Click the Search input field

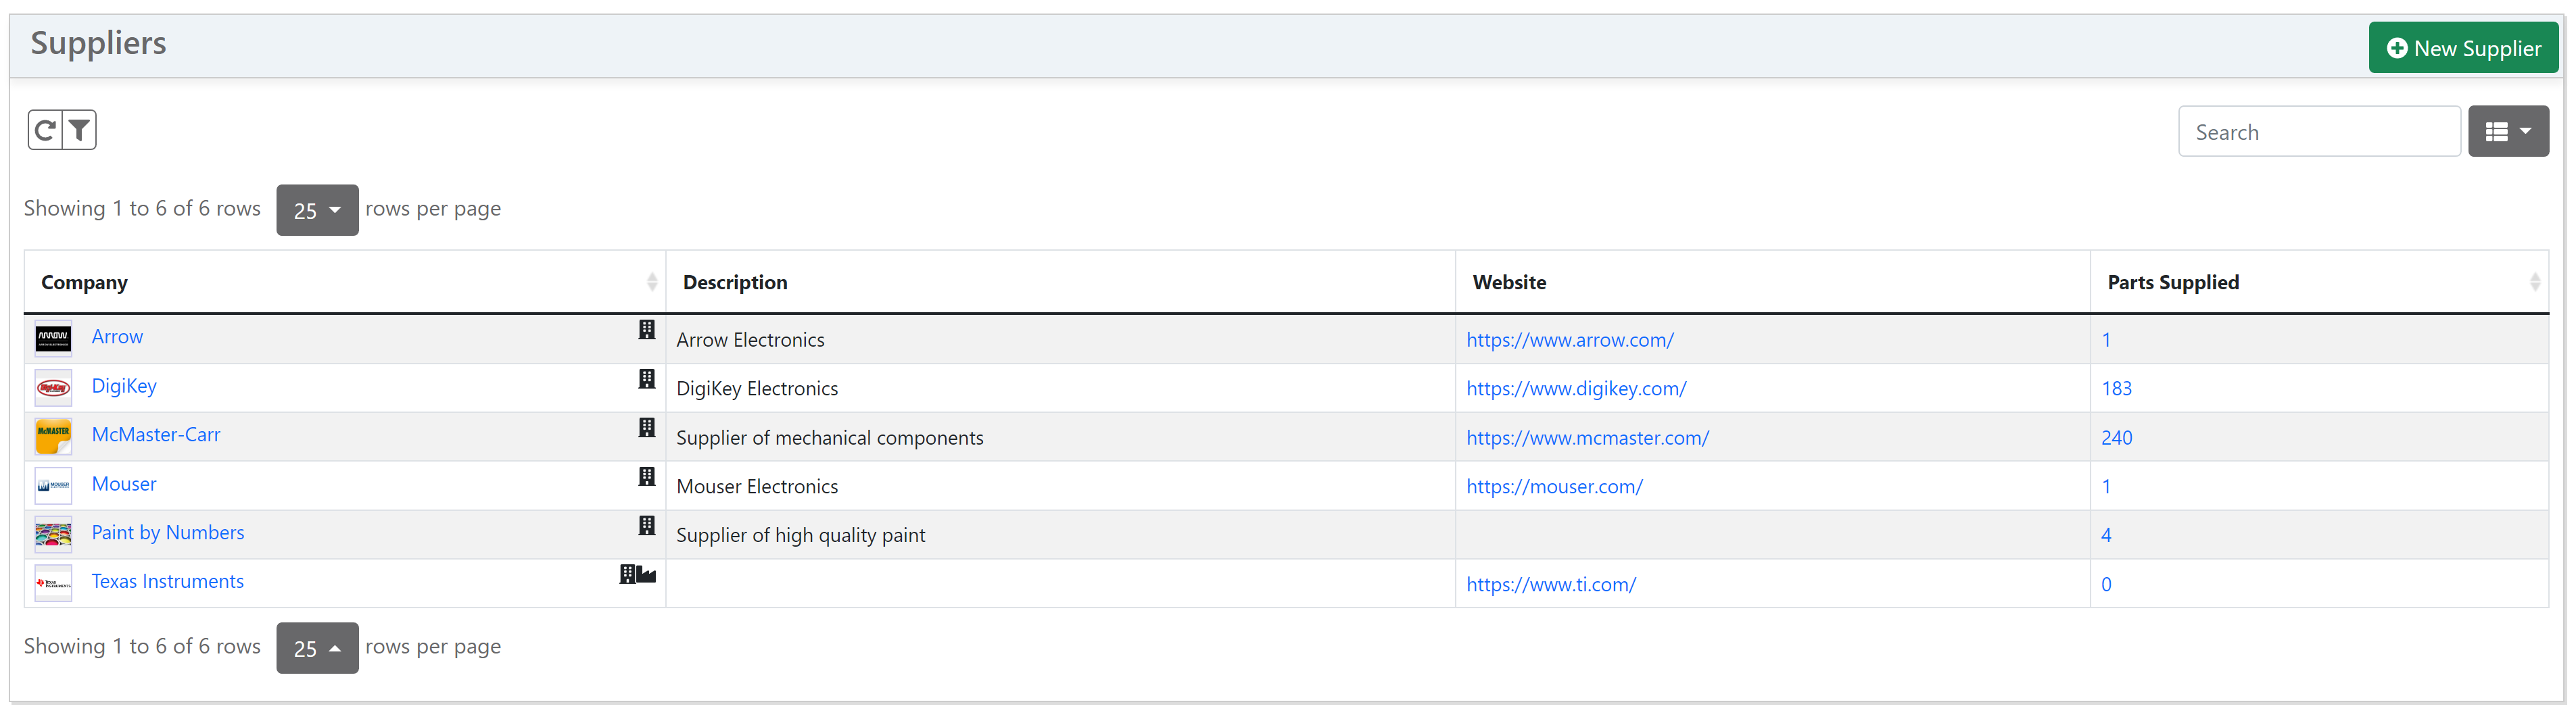(2318, 132)
